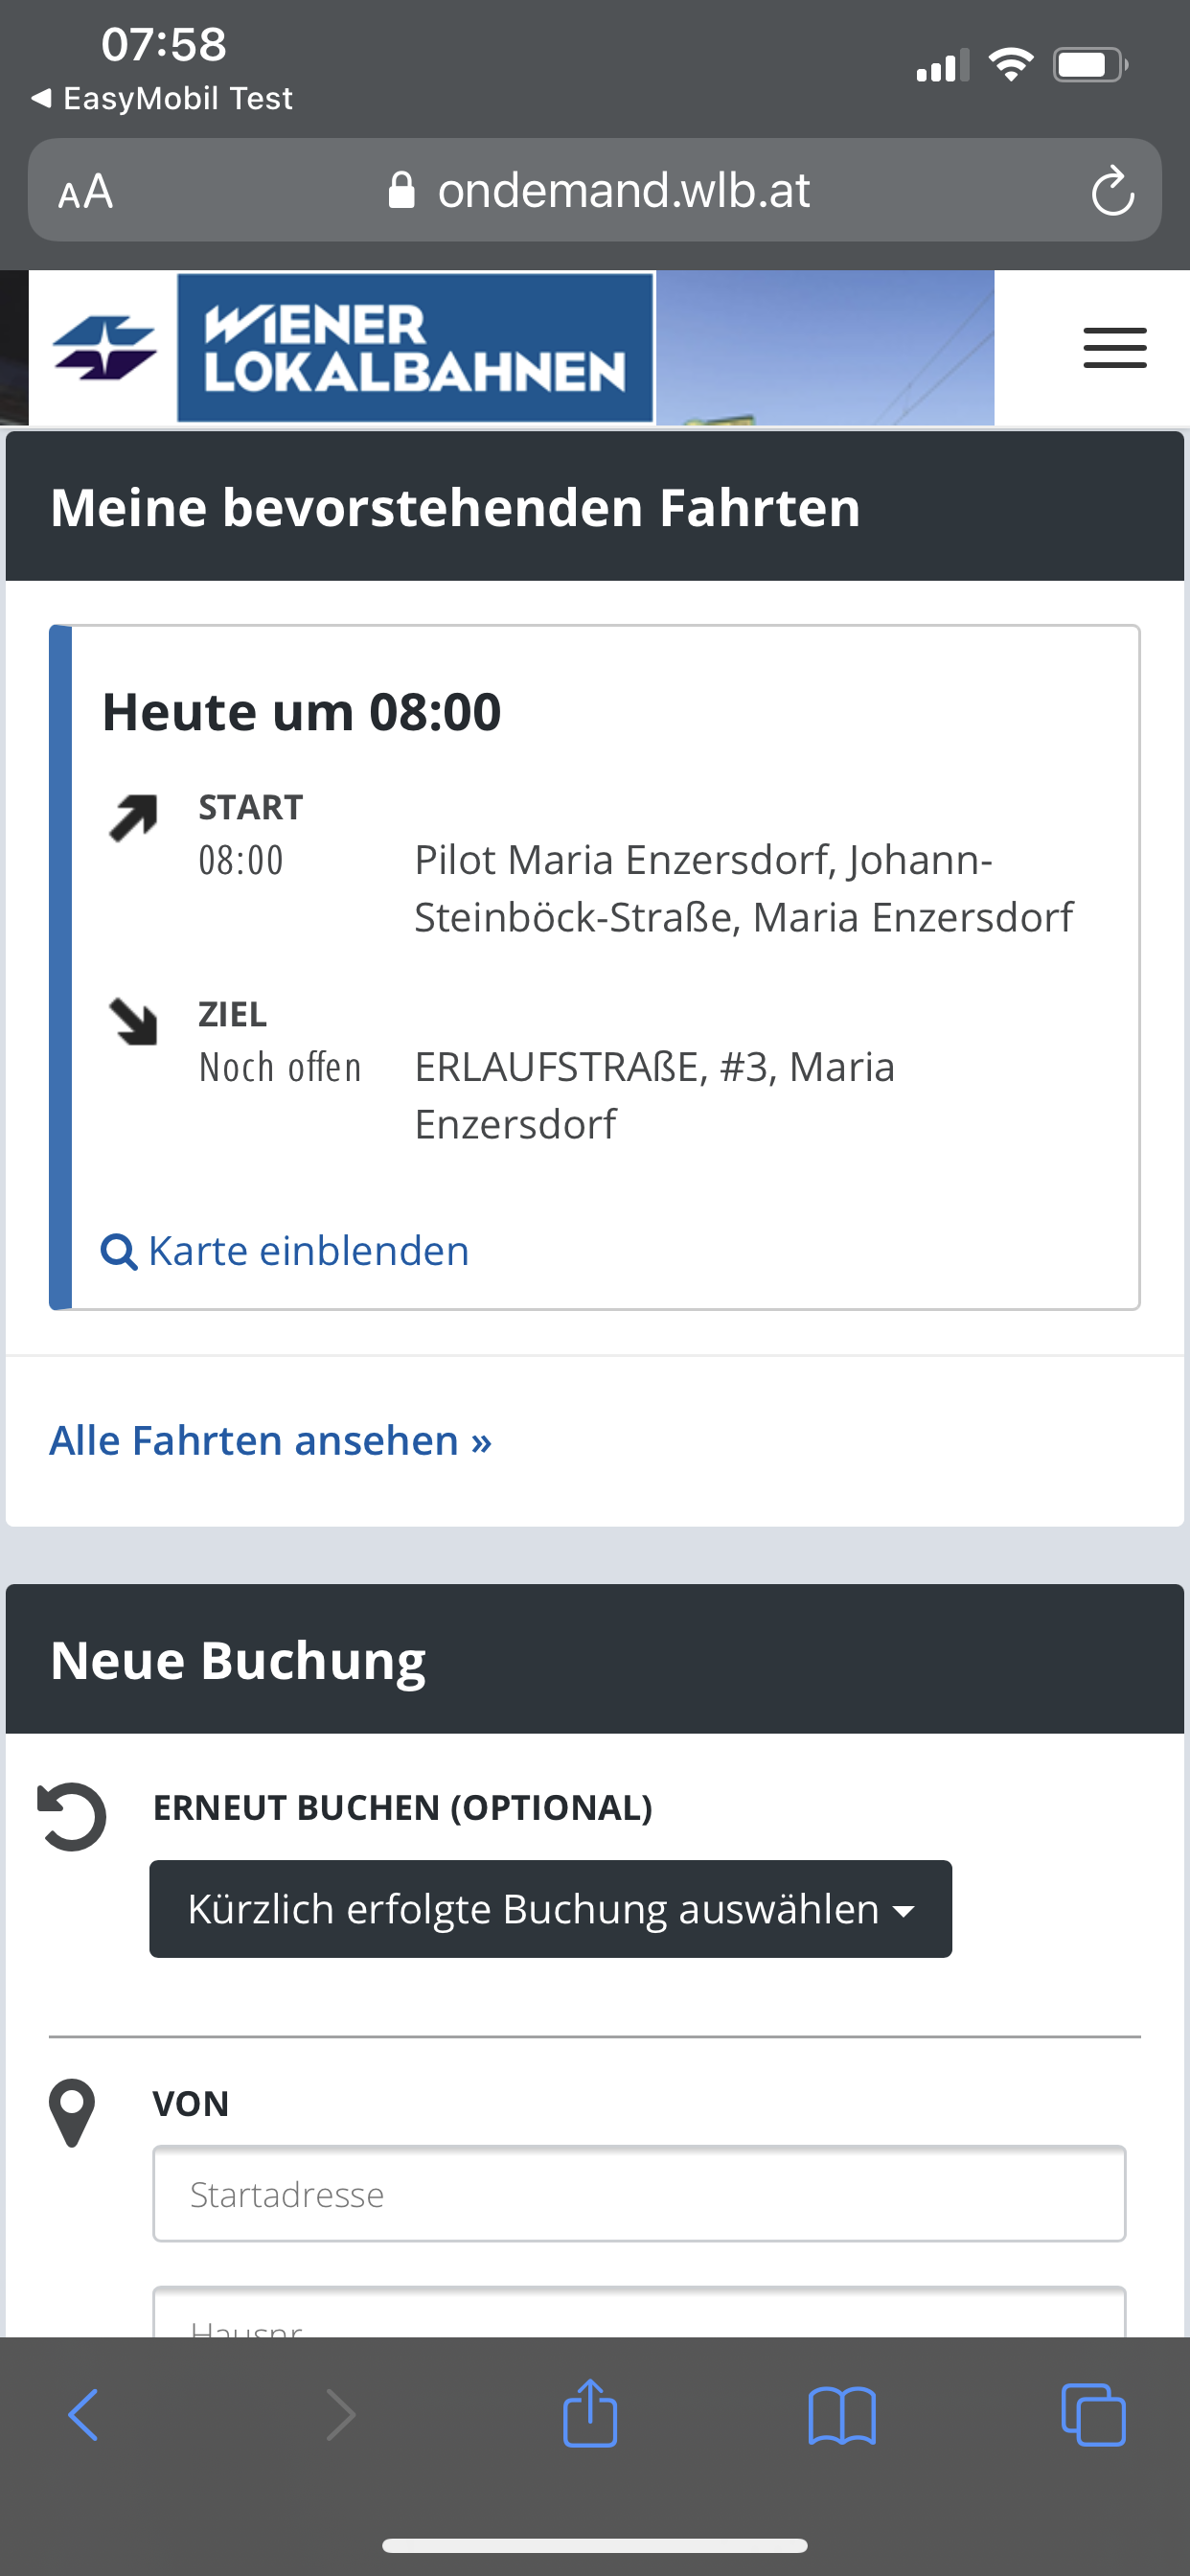Open the hamburger navigation menu
Viewport: 1190px width, 2576px height.
1114,348
